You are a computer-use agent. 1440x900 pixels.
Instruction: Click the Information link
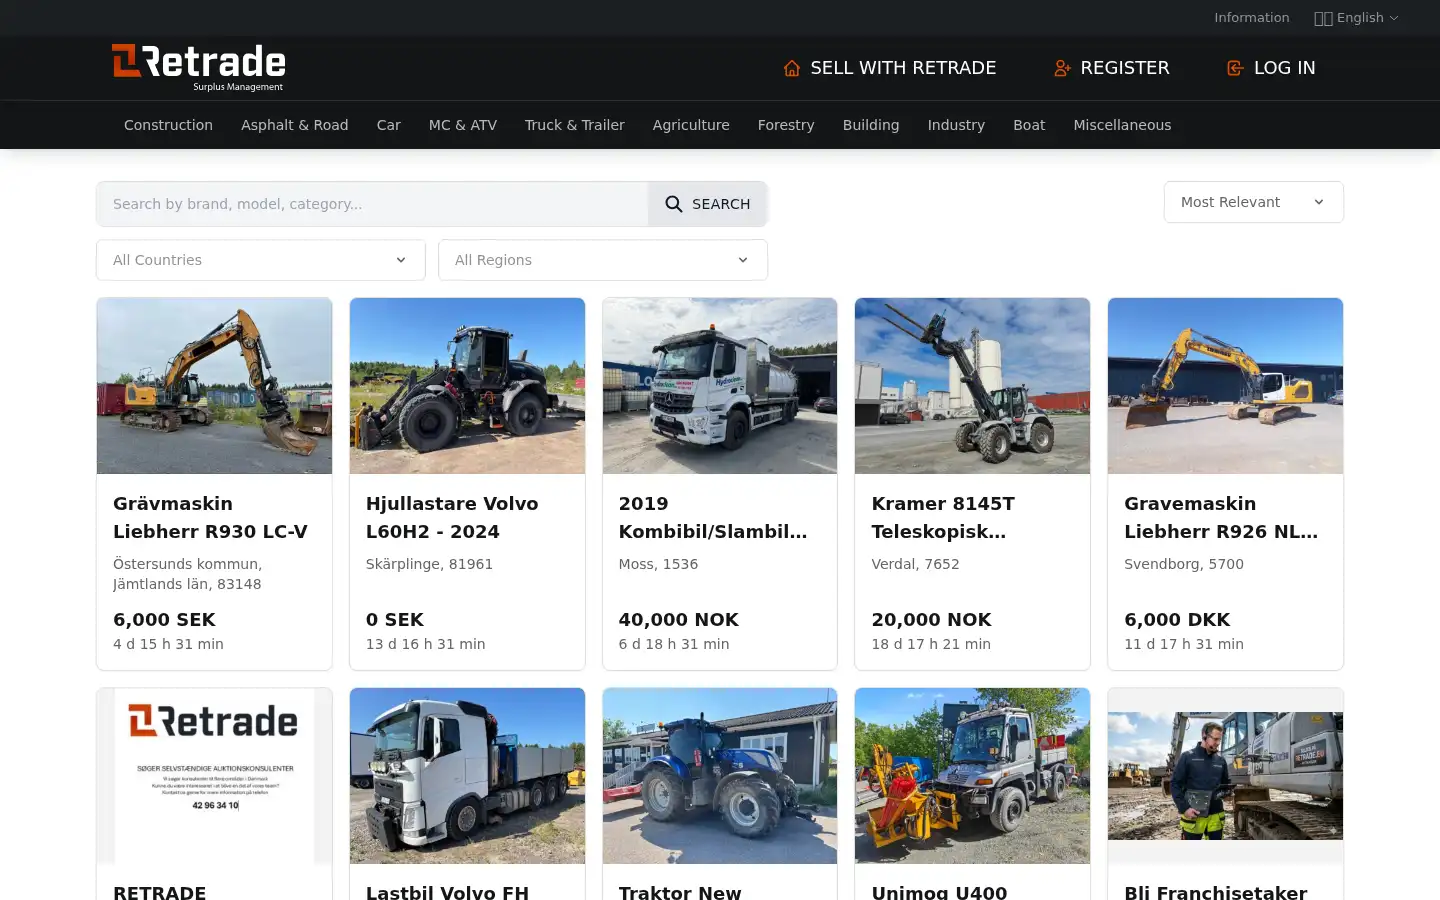tap(1252, 18)
